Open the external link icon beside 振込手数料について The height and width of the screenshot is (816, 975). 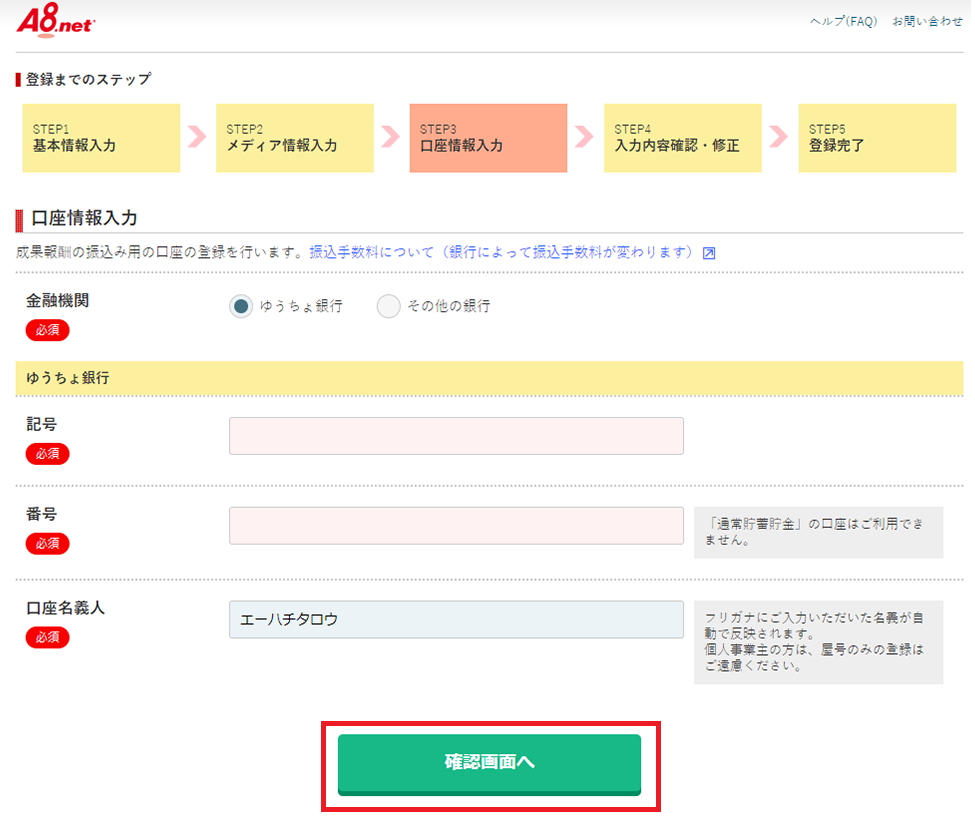(708, 253)
